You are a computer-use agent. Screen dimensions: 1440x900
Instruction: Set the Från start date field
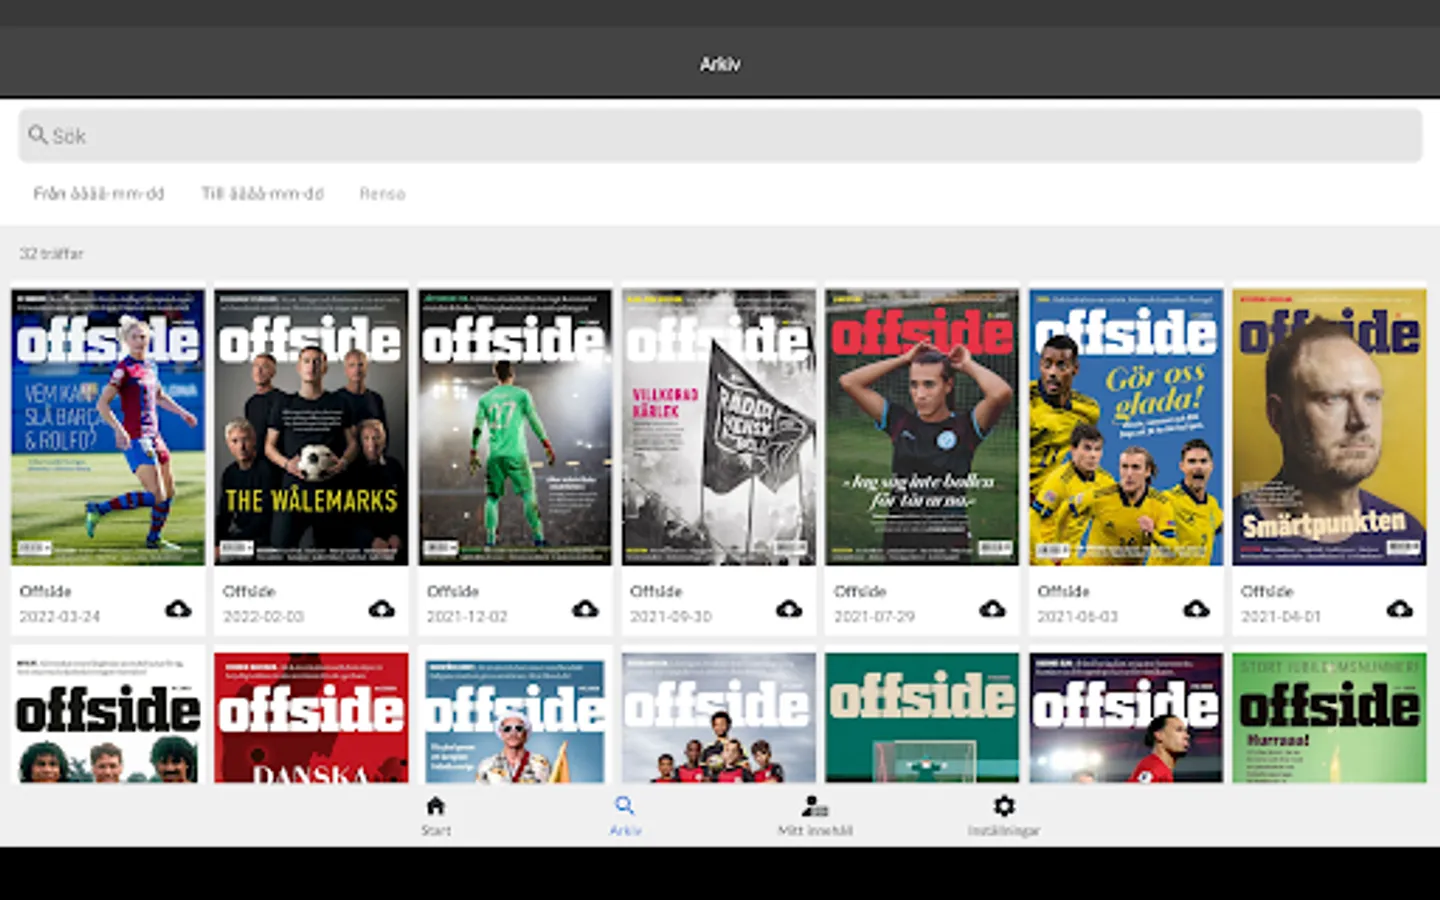99,193
